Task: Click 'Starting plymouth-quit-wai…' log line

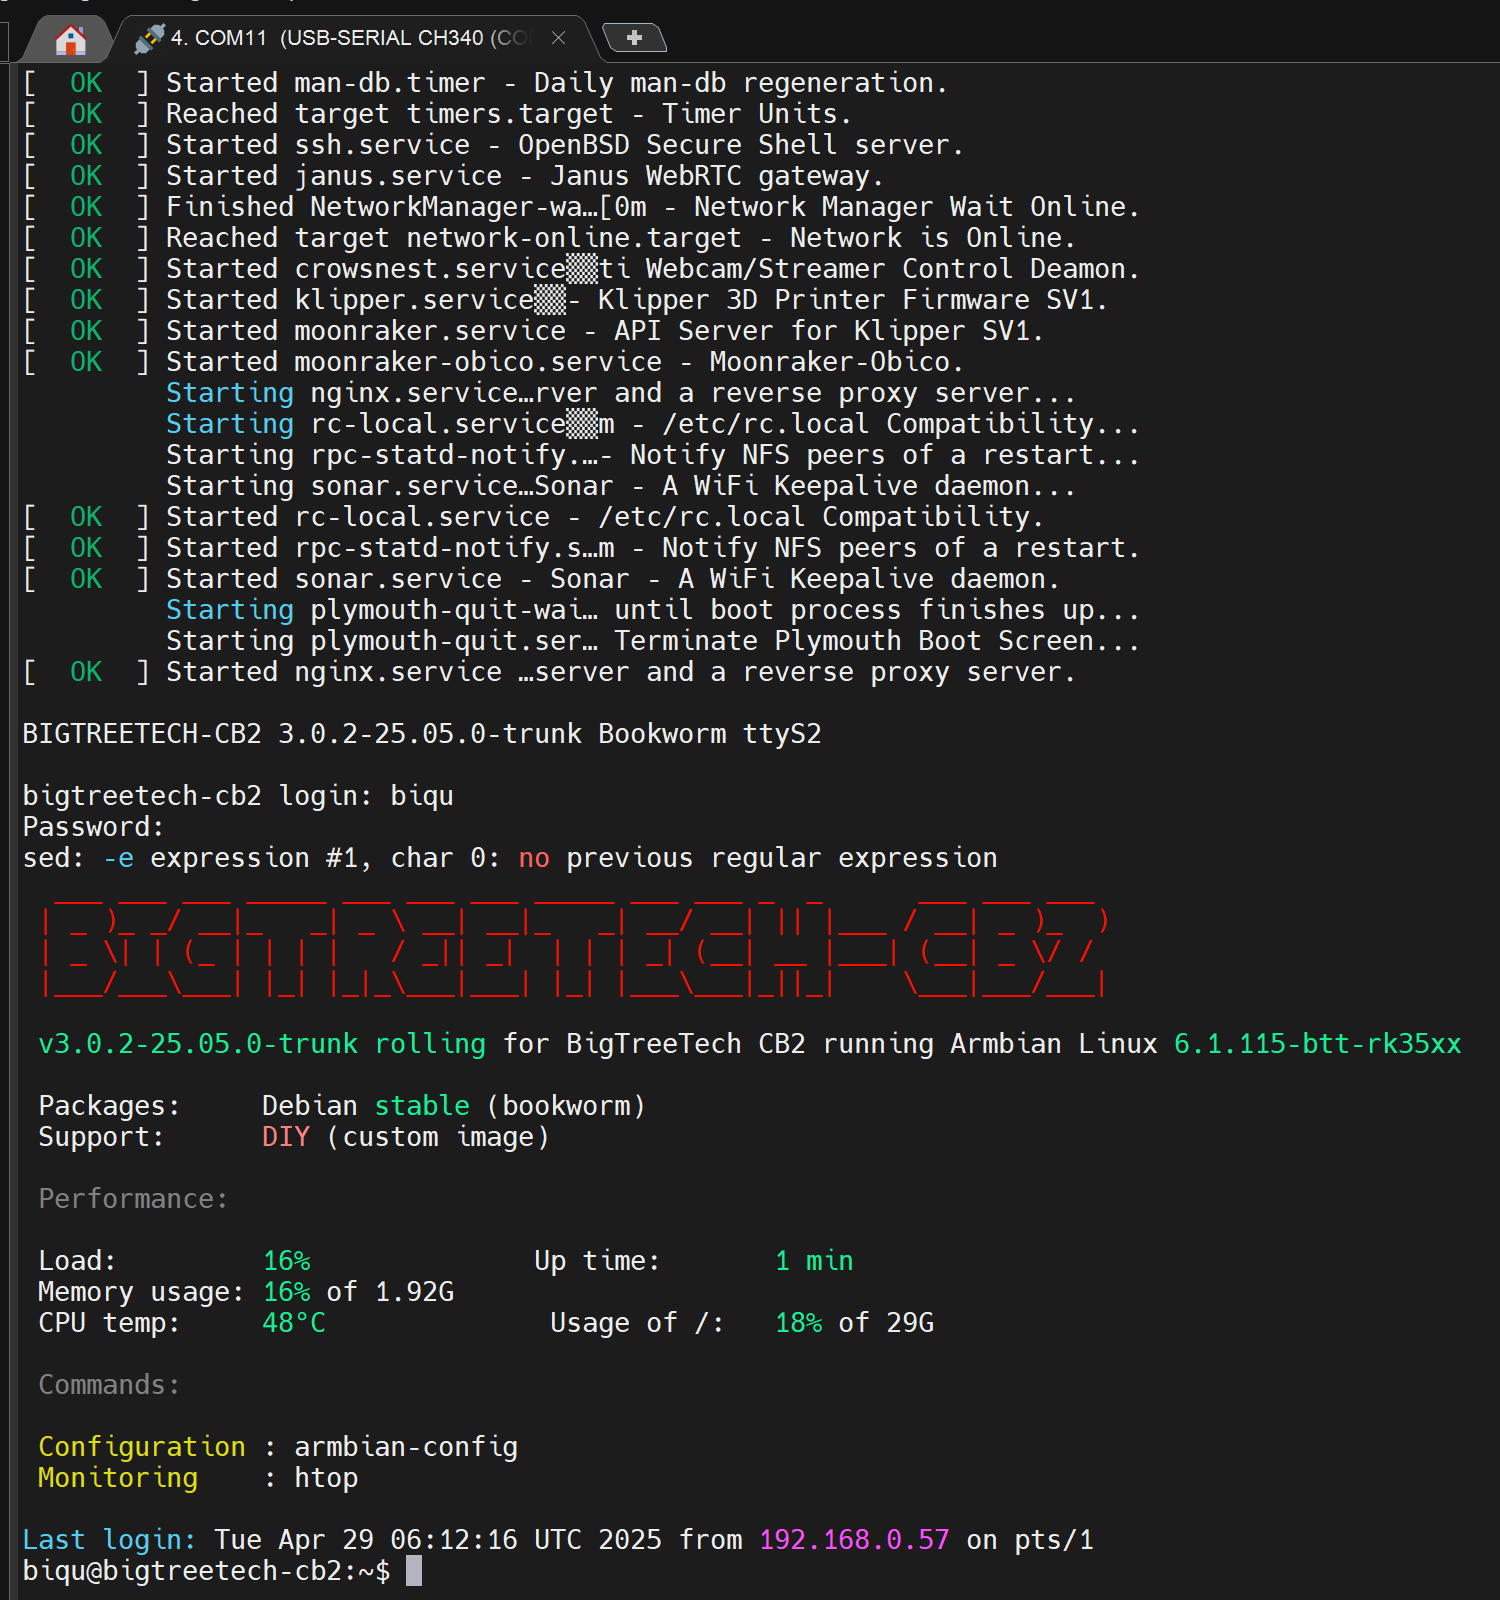Action: 654,610
